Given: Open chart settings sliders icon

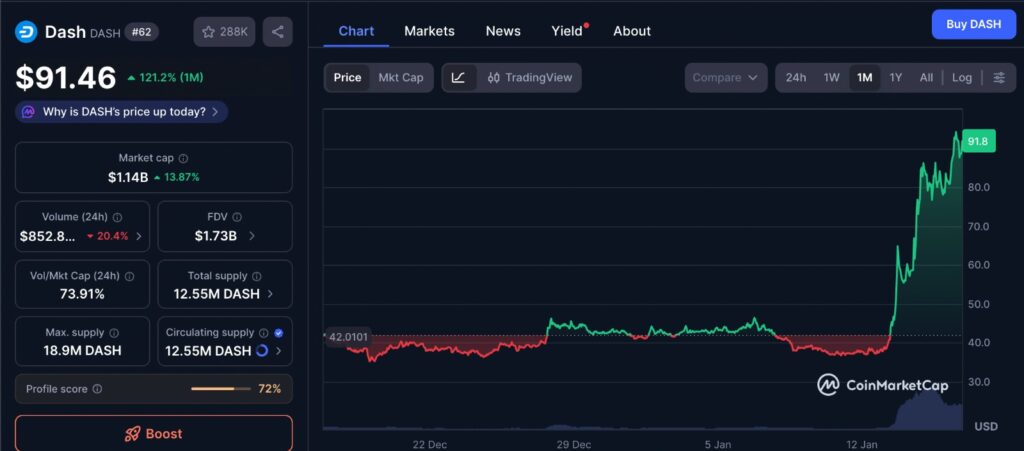Looking at the screenshot, I should point(999,78).
